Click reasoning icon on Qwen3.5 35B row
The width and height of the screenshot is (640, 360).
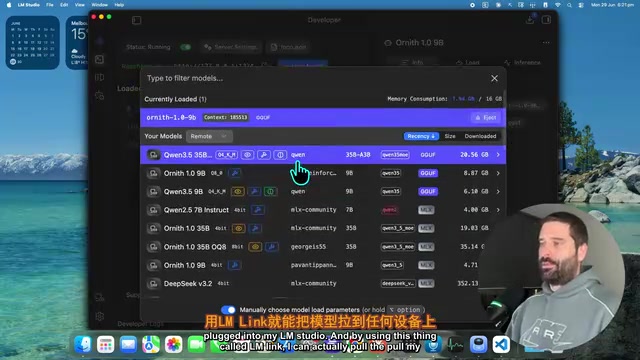click(280, 155)
